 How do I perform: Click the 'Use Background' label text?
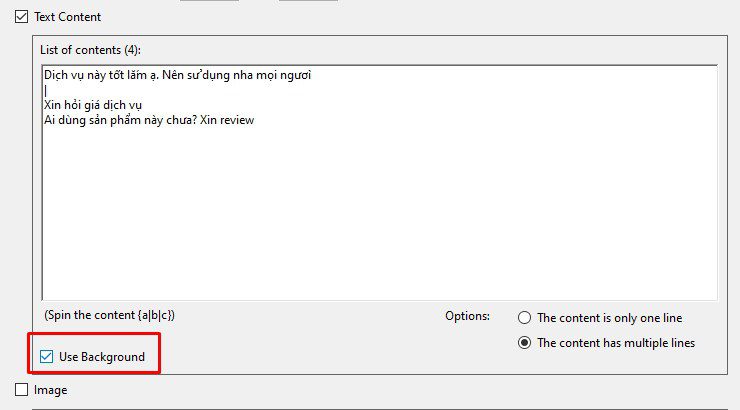coord(102,357)
